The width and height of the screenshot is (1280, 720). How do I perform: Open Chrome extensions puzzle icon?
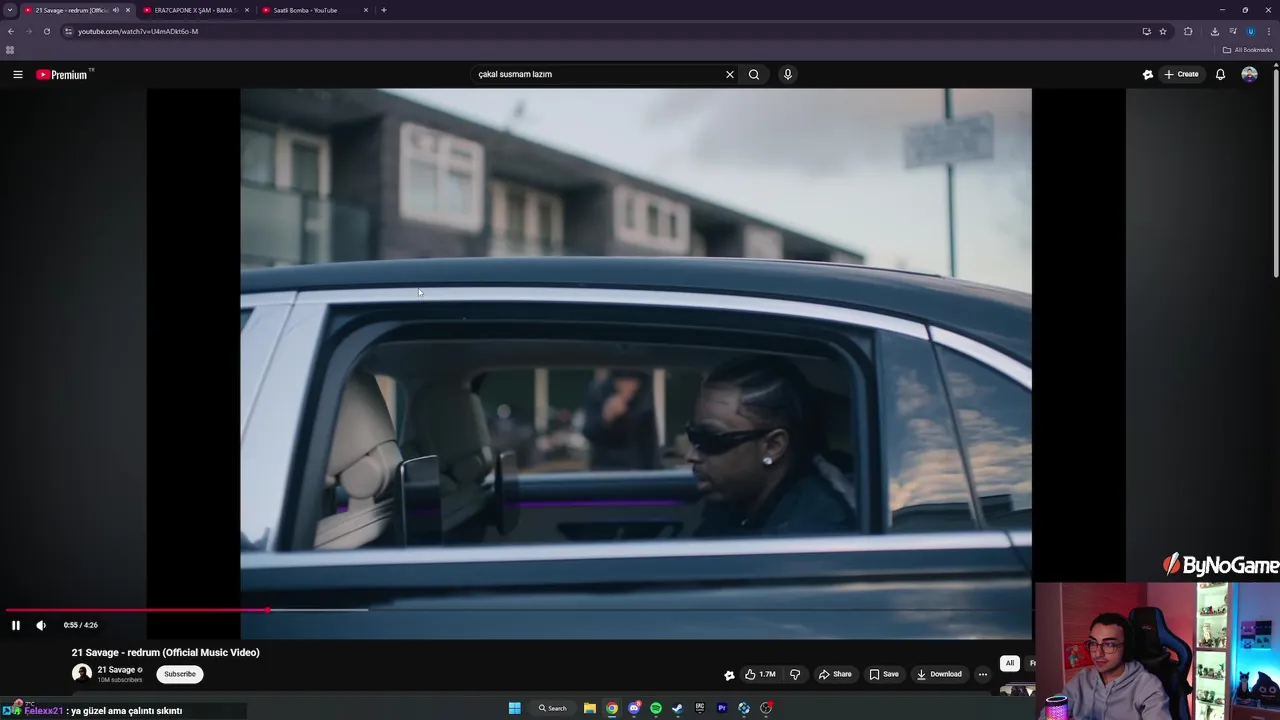[1188, 31]
